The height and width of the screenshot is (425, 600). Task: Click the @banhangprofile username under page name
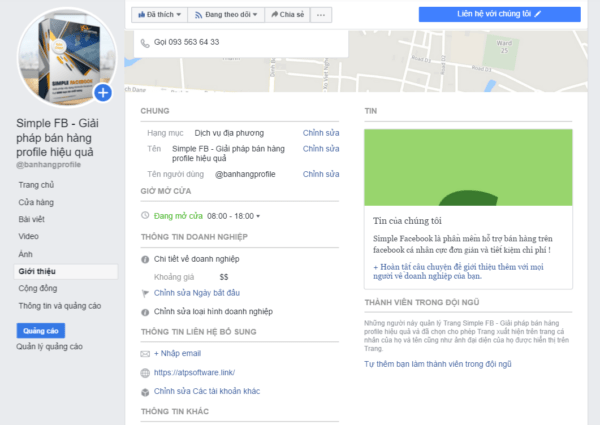pyautogui.click(x=48, y=165)
